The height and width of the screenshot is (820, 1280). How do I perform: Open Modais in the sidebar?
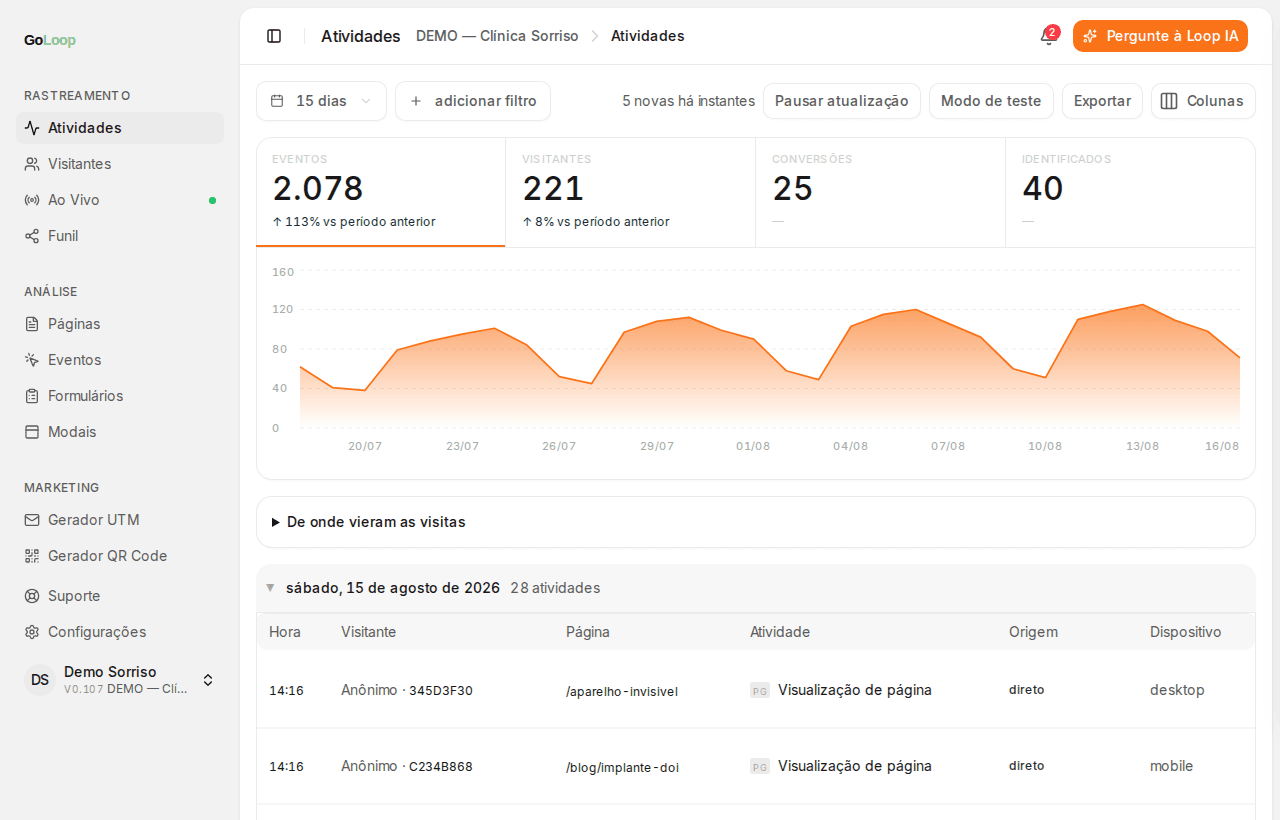pyautogui.click(x=120, y=432)
